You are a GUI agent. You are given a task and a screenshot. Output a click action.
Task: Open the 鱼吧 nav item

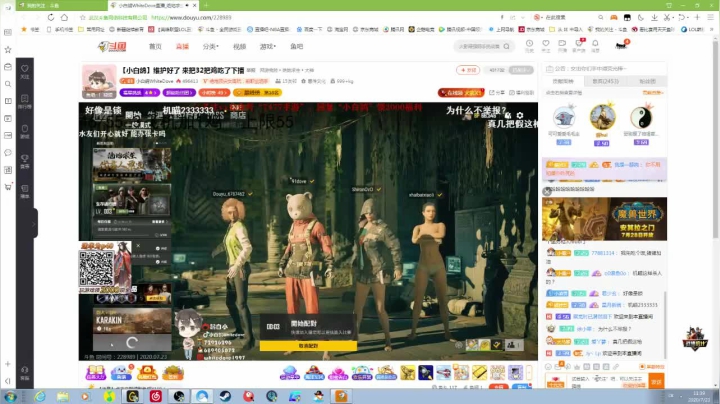point(297,46)
